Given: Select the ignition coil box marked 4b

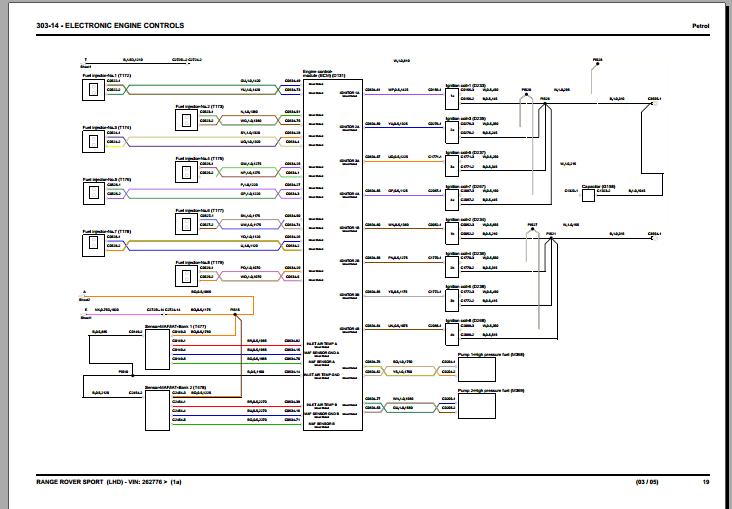Looking at the screenshot, I should point(452,335).
